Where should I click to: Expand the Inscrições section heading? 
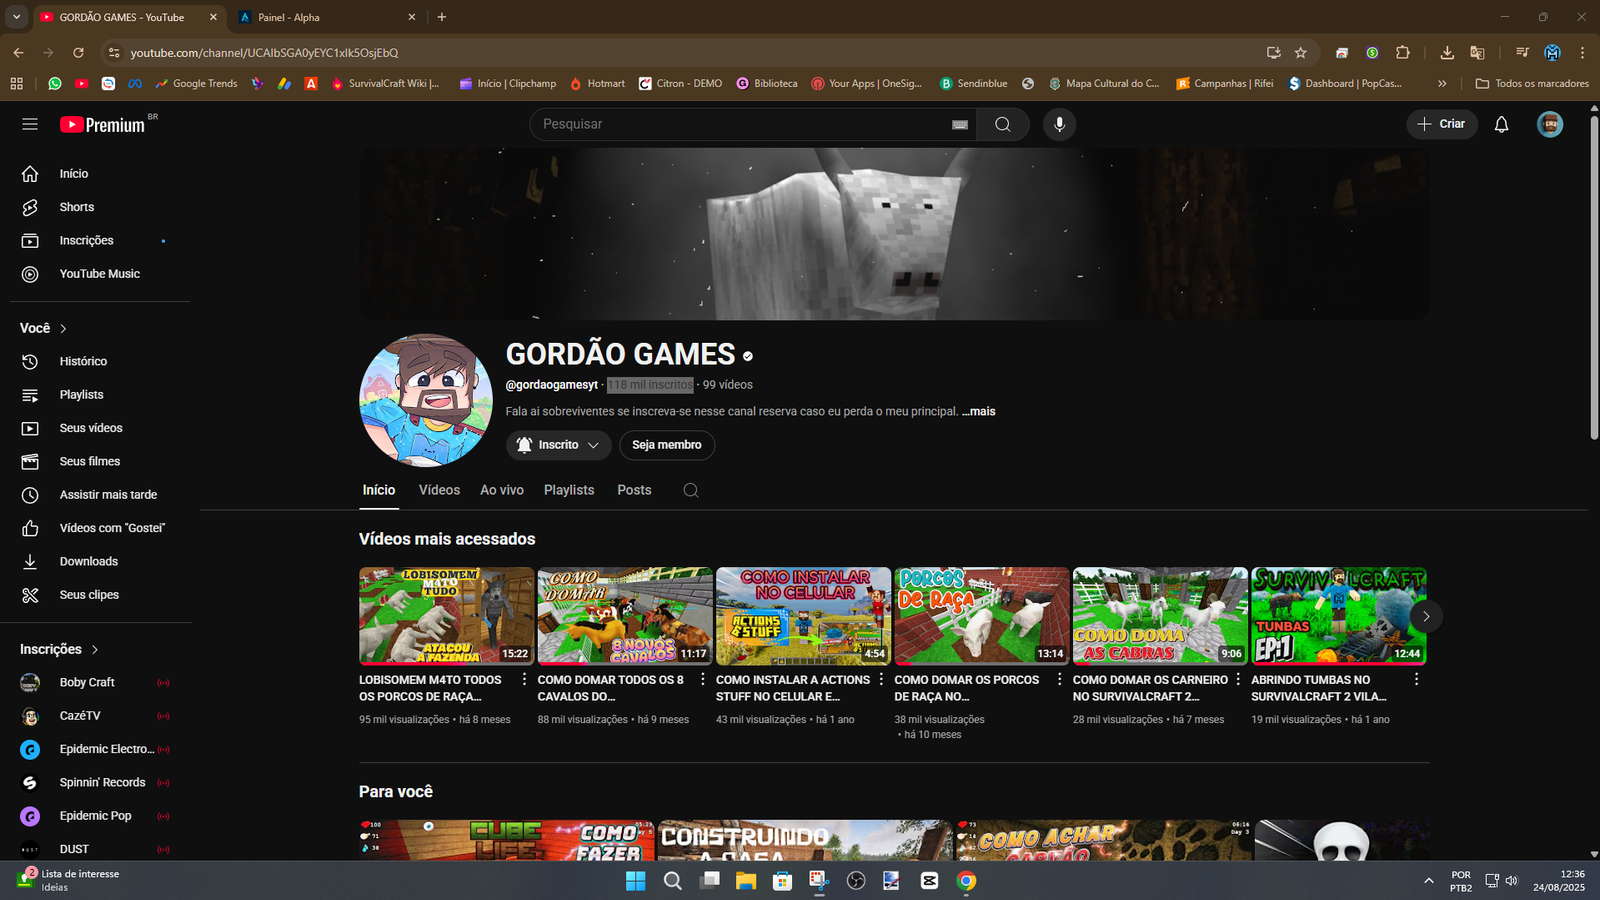pyautogui.click(x=59, y=650)
